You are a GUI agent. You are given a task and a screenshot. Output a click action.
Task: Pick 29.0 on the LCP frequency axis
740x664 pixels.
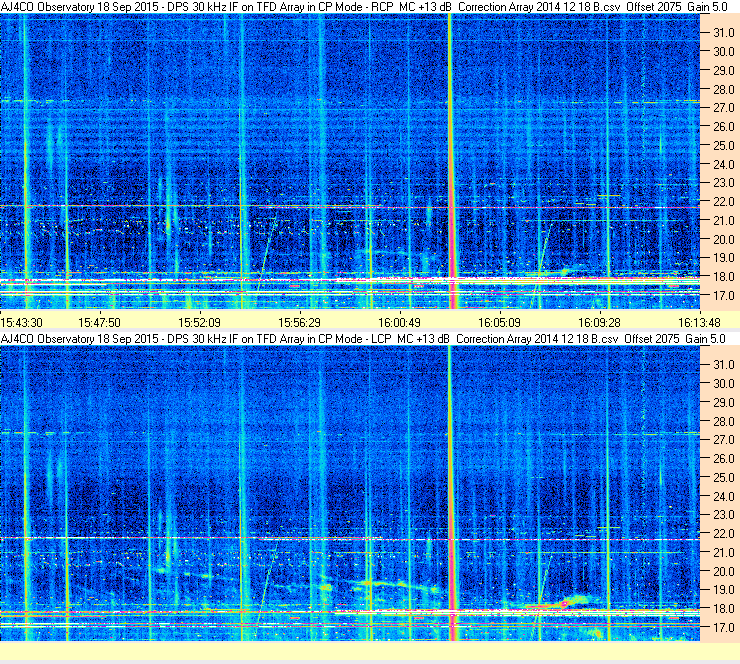pyautogui.click(x=723, y=403)
